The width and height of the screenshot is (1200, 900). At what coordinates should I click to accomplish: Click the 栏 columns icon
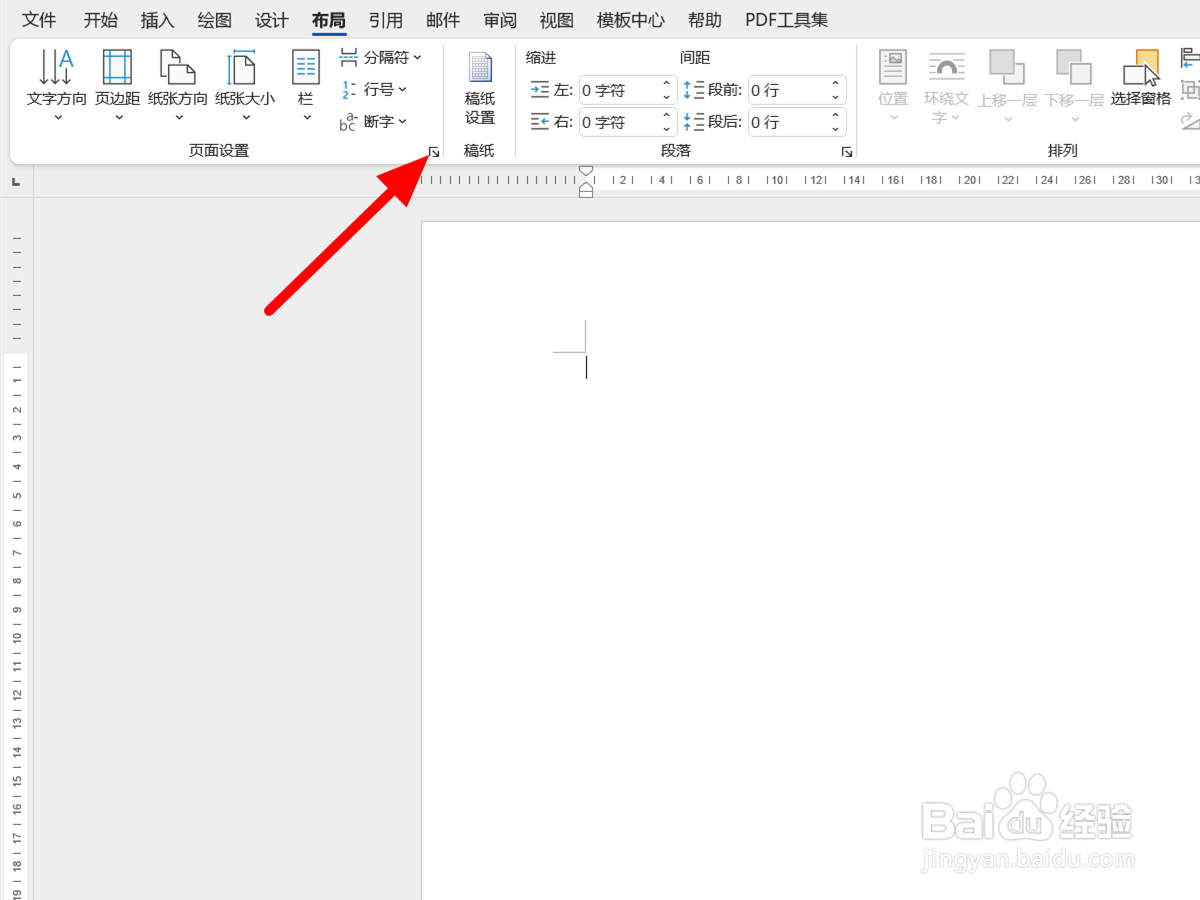(x=306, y=67)
